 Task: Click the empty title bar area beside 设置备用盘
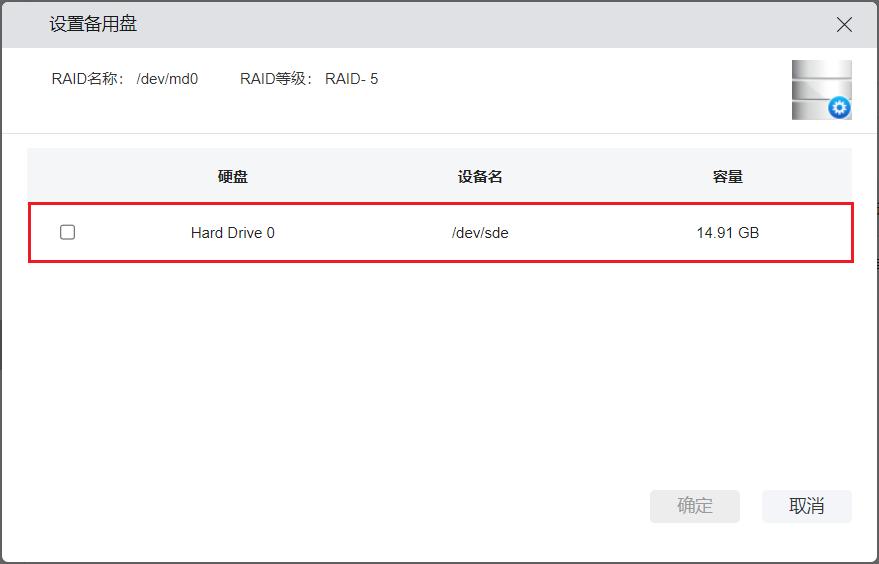click(x=480, y=25)
